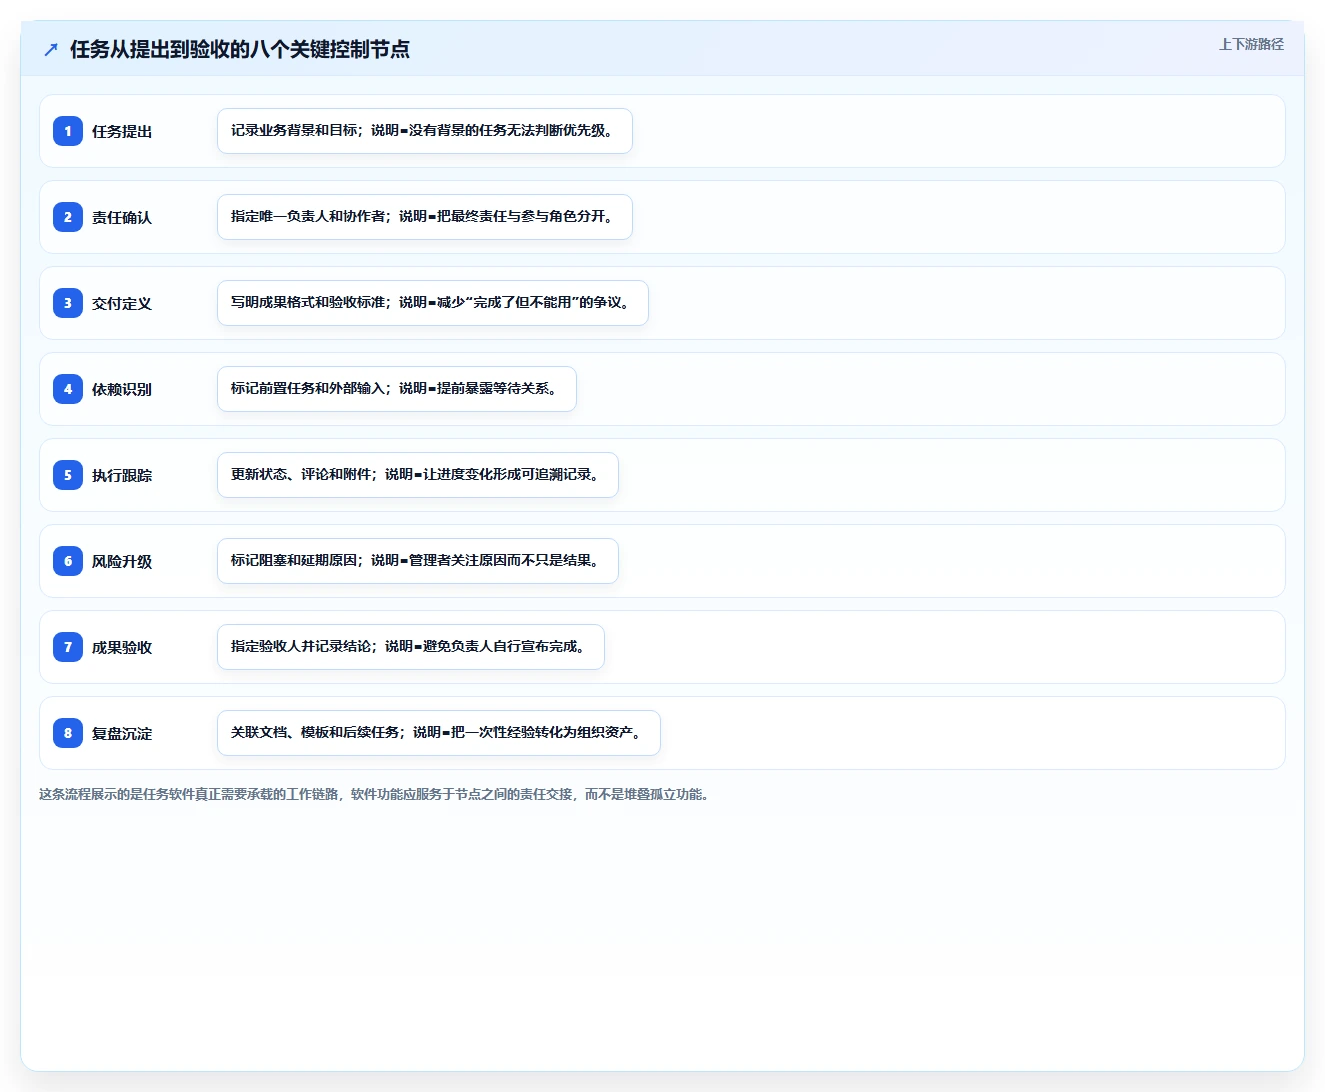This screenshot has width=1325, height=1092.
Task: Click the arrow icon beside the title
Action: (51, 49)
